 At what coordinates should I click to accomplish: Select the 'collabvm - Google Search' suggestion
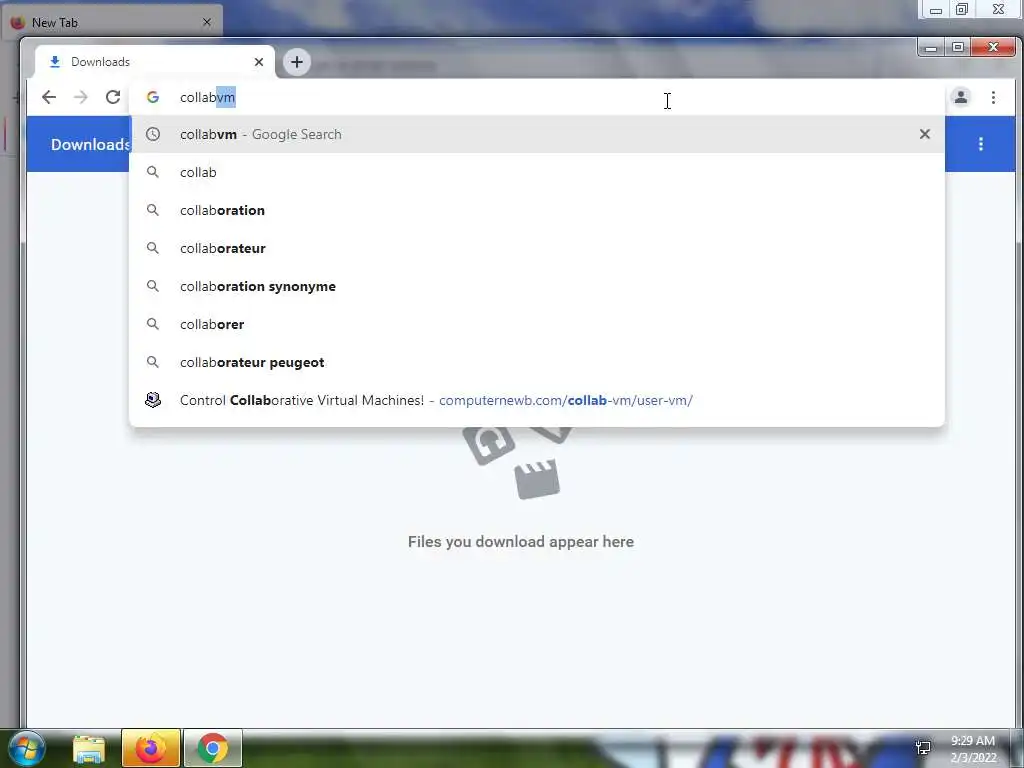pyautogui.click(x=537, y=134)
